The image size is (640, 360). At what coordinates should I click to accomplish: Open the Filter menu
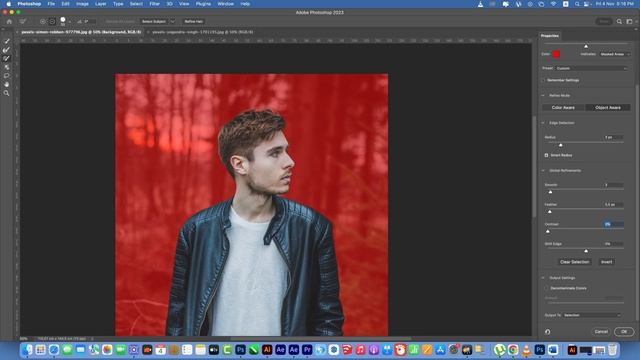[154, 4]
